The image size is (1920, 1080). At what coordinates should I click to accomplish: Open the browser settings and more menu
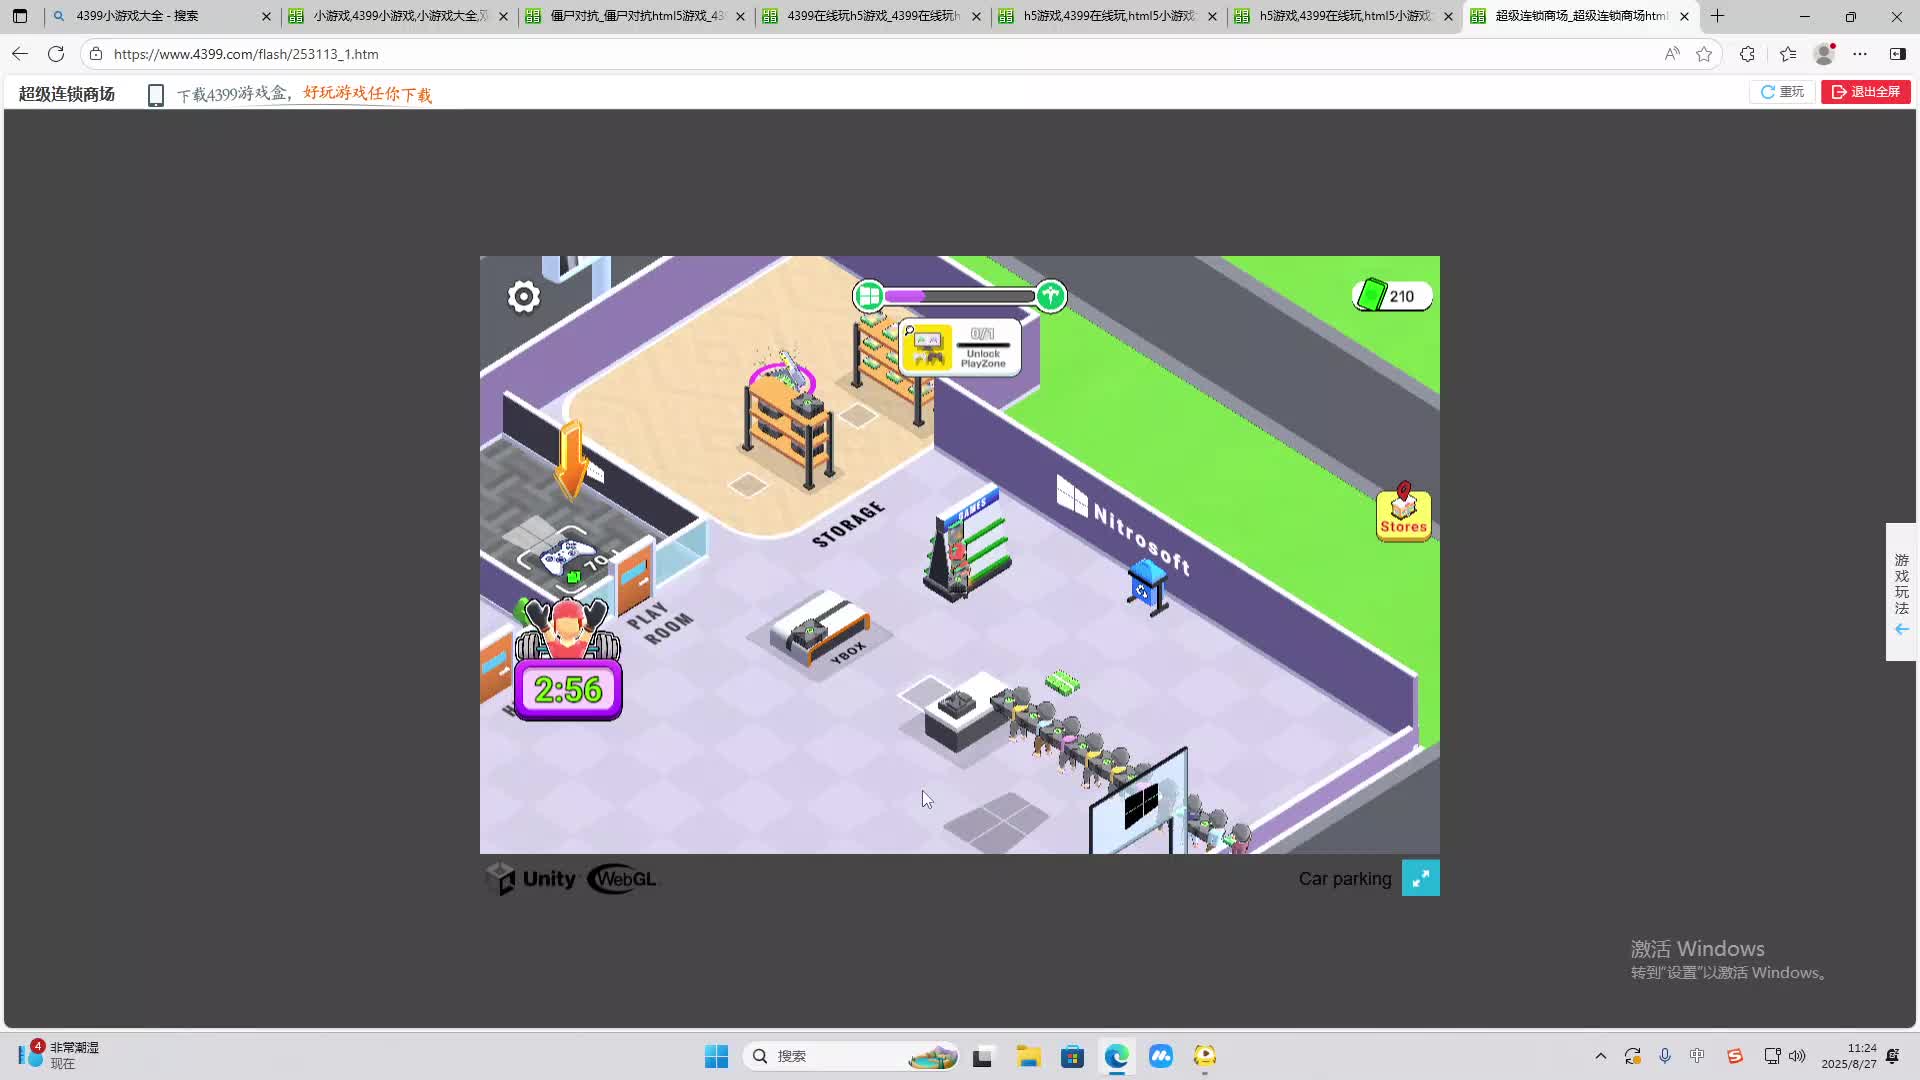tap(1859, 54)
